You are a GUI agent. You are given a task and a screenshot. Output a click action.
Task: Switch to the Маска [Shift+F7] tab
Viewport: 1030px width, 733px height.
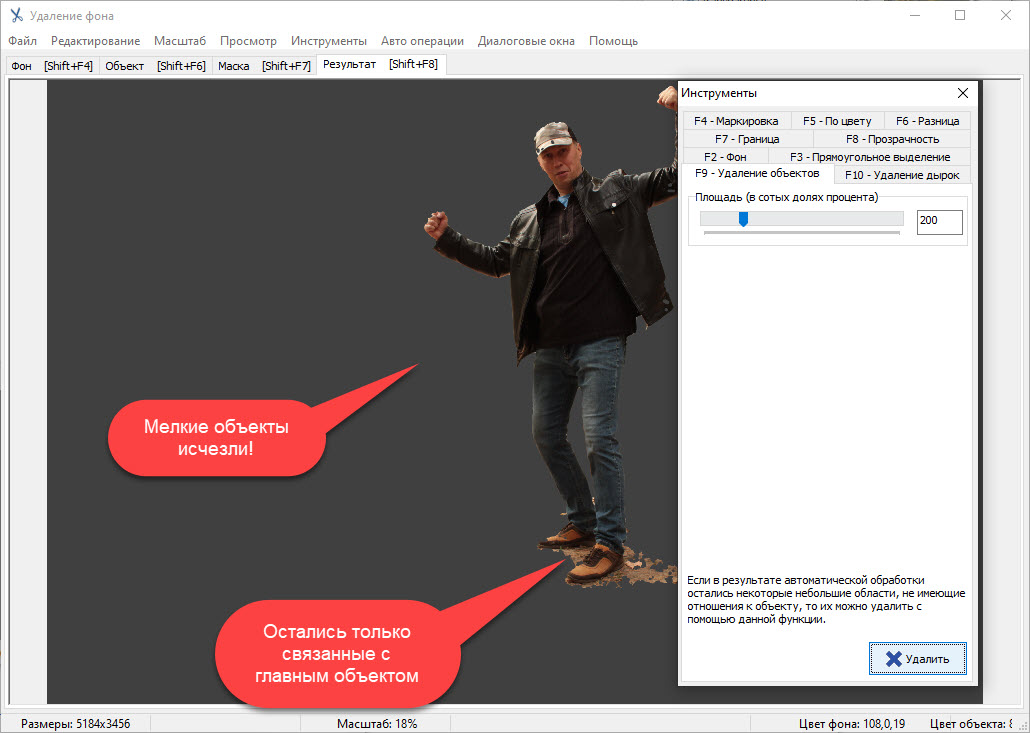[x=264, y=66]
